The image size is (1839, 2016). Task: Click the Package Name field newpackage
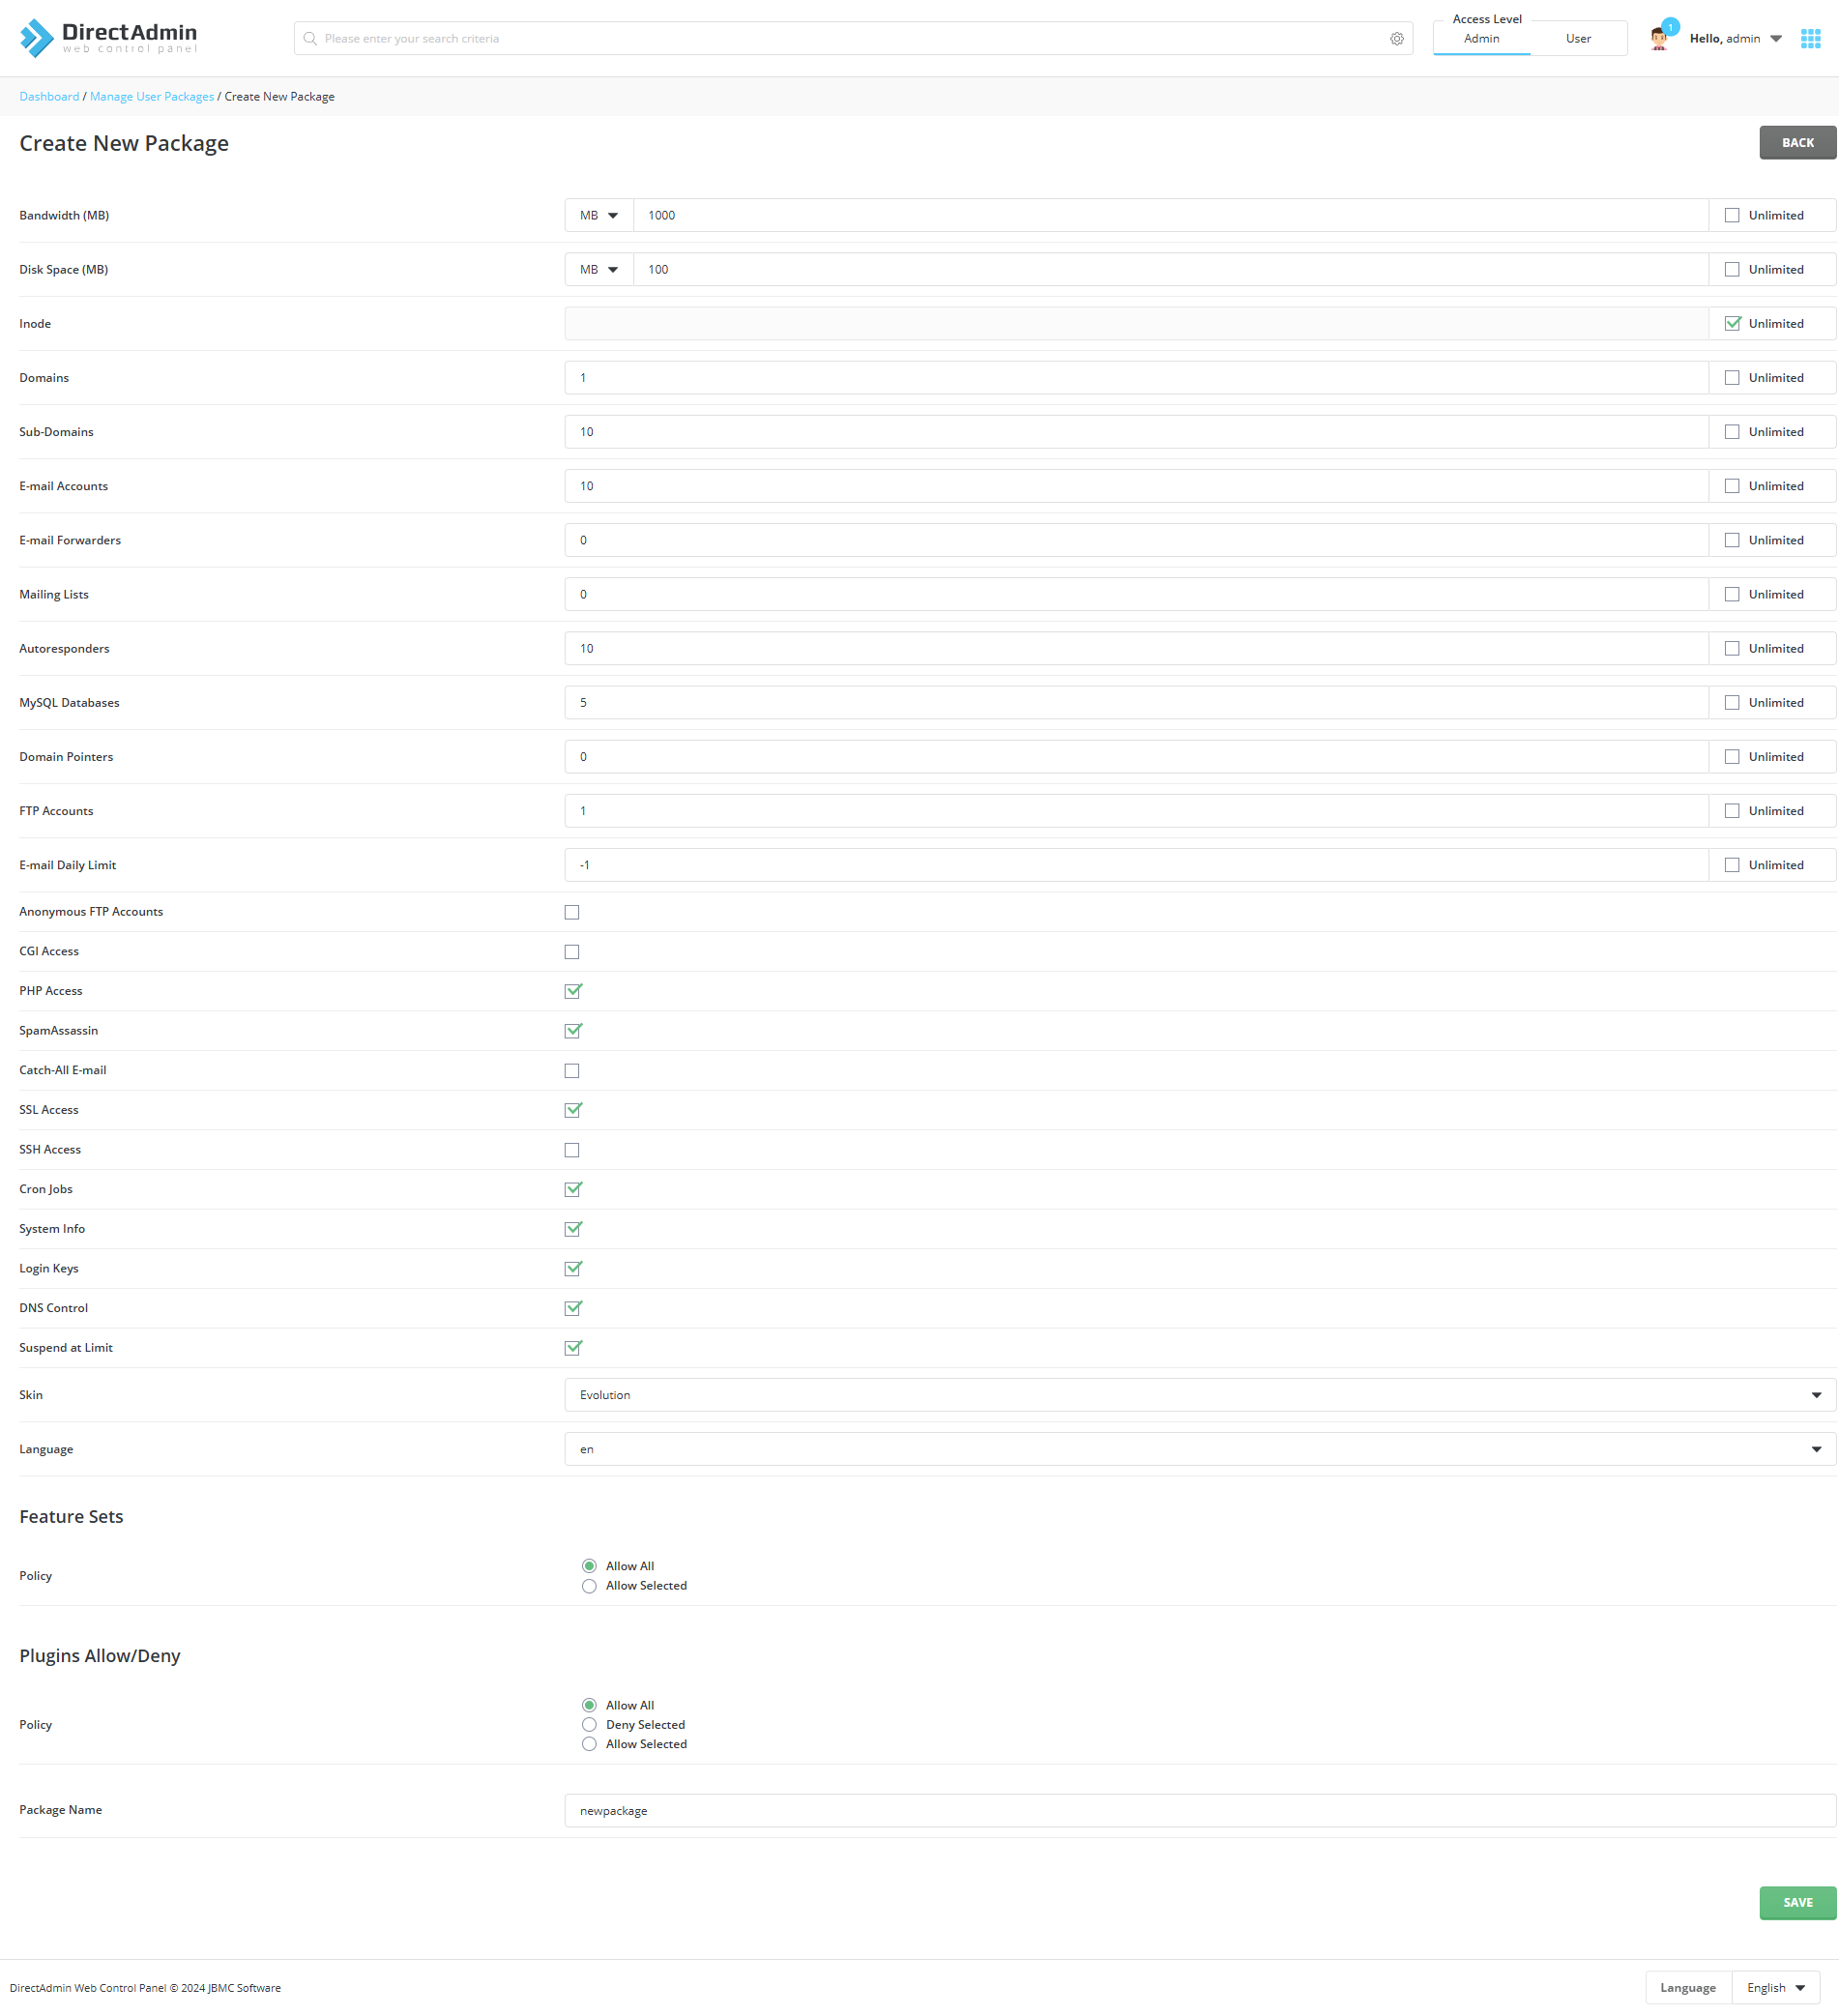1200,1810
